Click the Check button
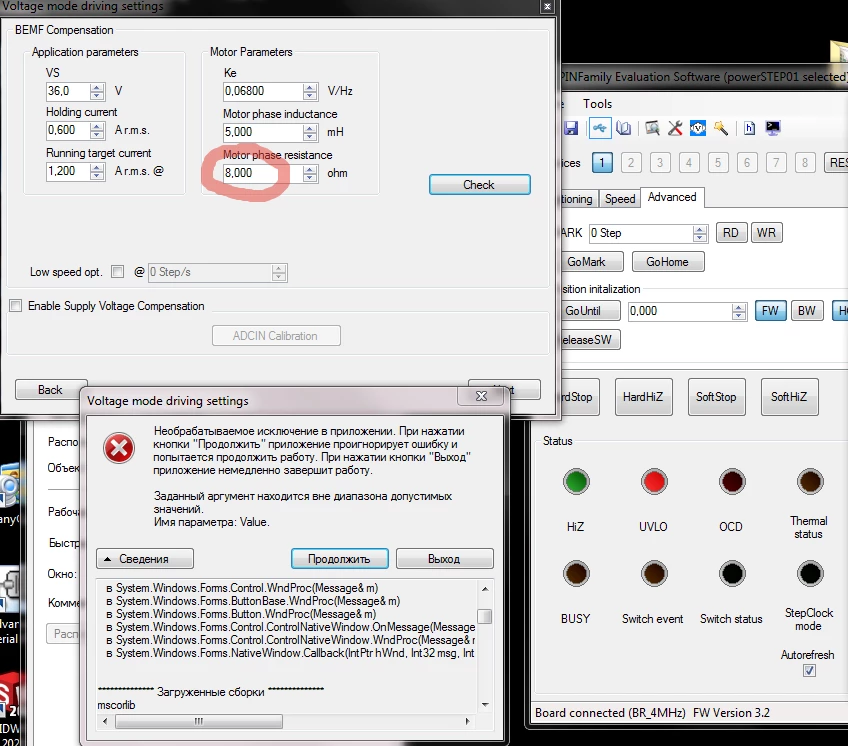The image size is (848, 746). [x=479, y=184]
